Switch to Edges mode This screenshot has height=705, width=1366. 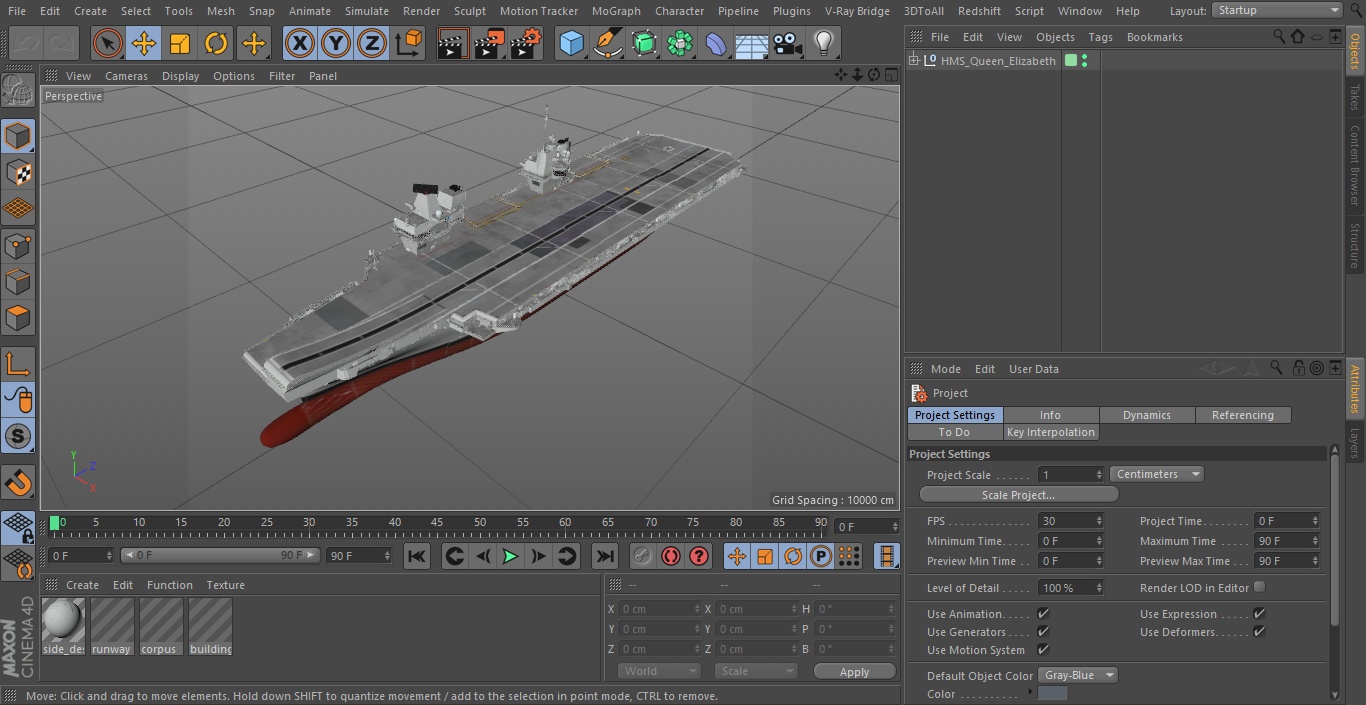point(18,282)
